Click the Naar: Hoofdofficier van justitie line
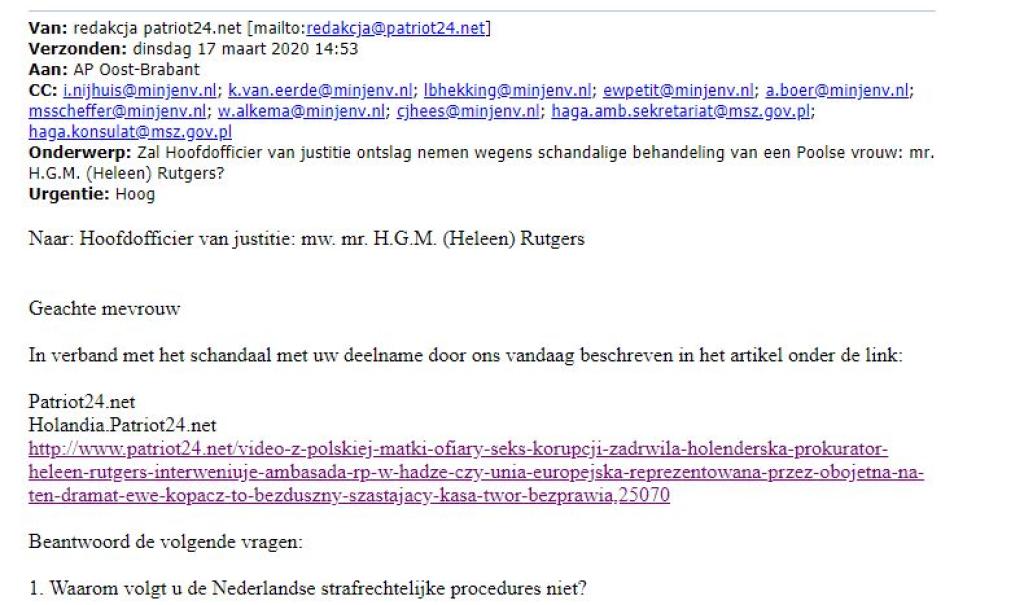Viewport: 1024px width, 605px height. click(x=306, y=238)
